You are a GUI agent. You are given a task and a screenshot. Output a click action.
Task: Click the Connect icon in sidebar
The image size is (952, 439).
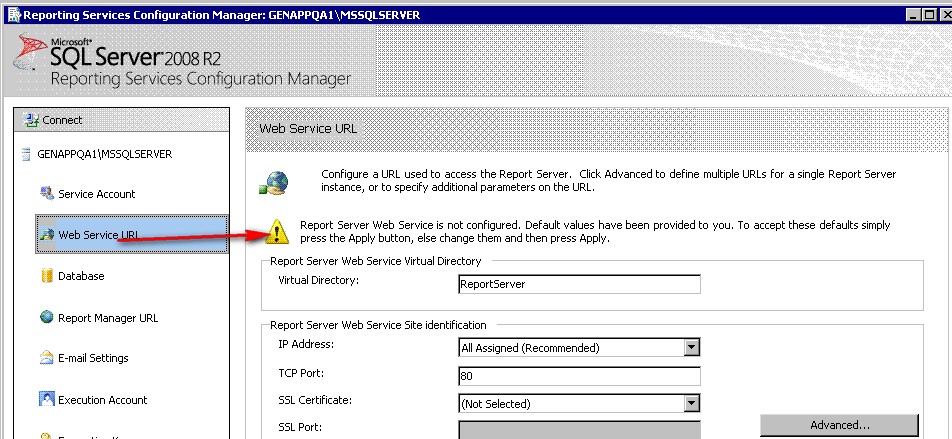coord(30,120)
